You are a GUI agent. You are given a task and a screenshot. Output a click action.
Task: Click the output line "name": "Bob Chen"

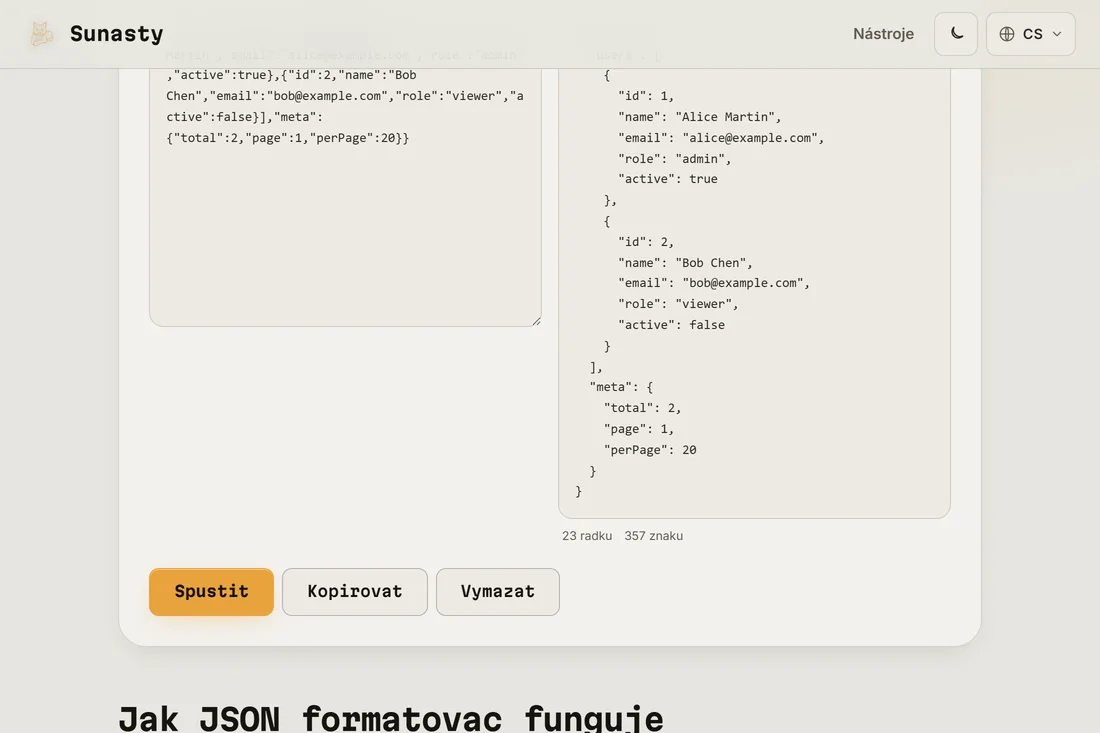click(x=685, y=262)
